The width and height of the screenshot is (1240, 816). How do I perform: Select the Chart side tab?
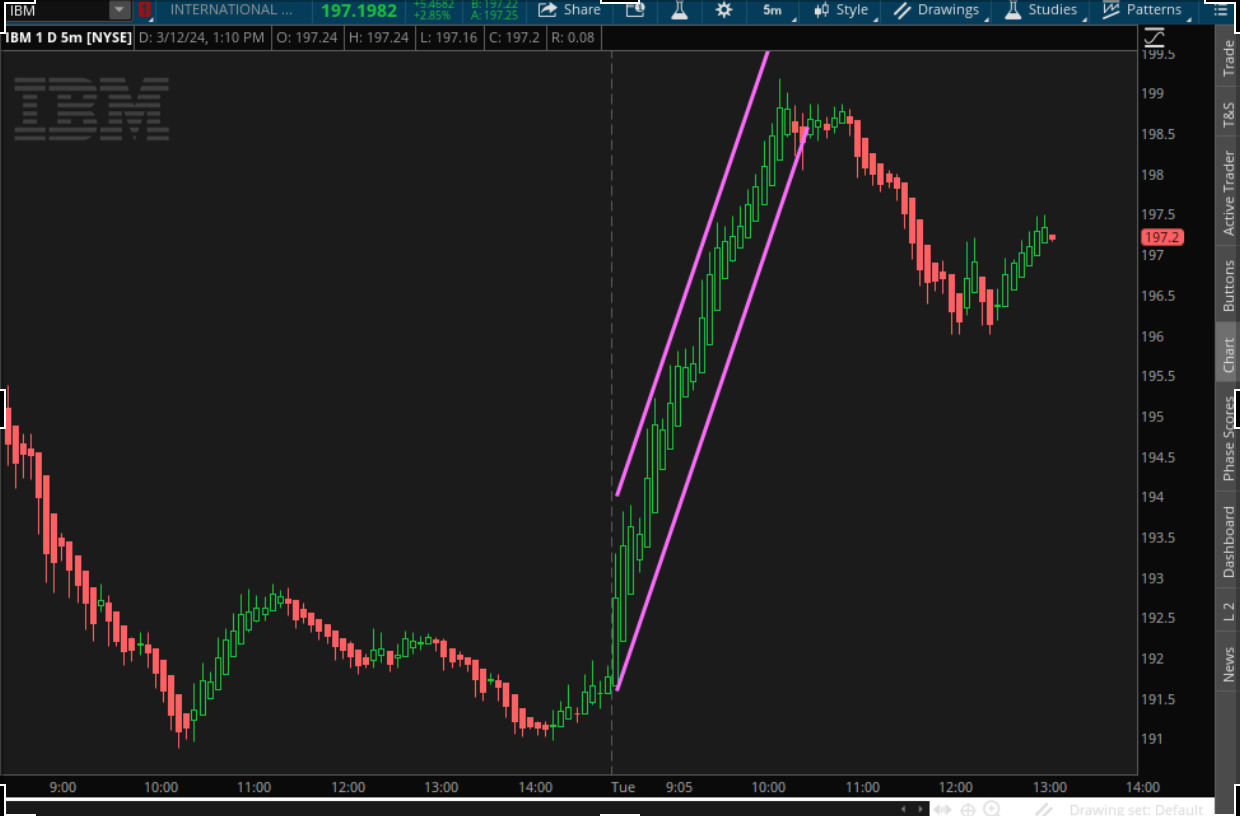1229,354
